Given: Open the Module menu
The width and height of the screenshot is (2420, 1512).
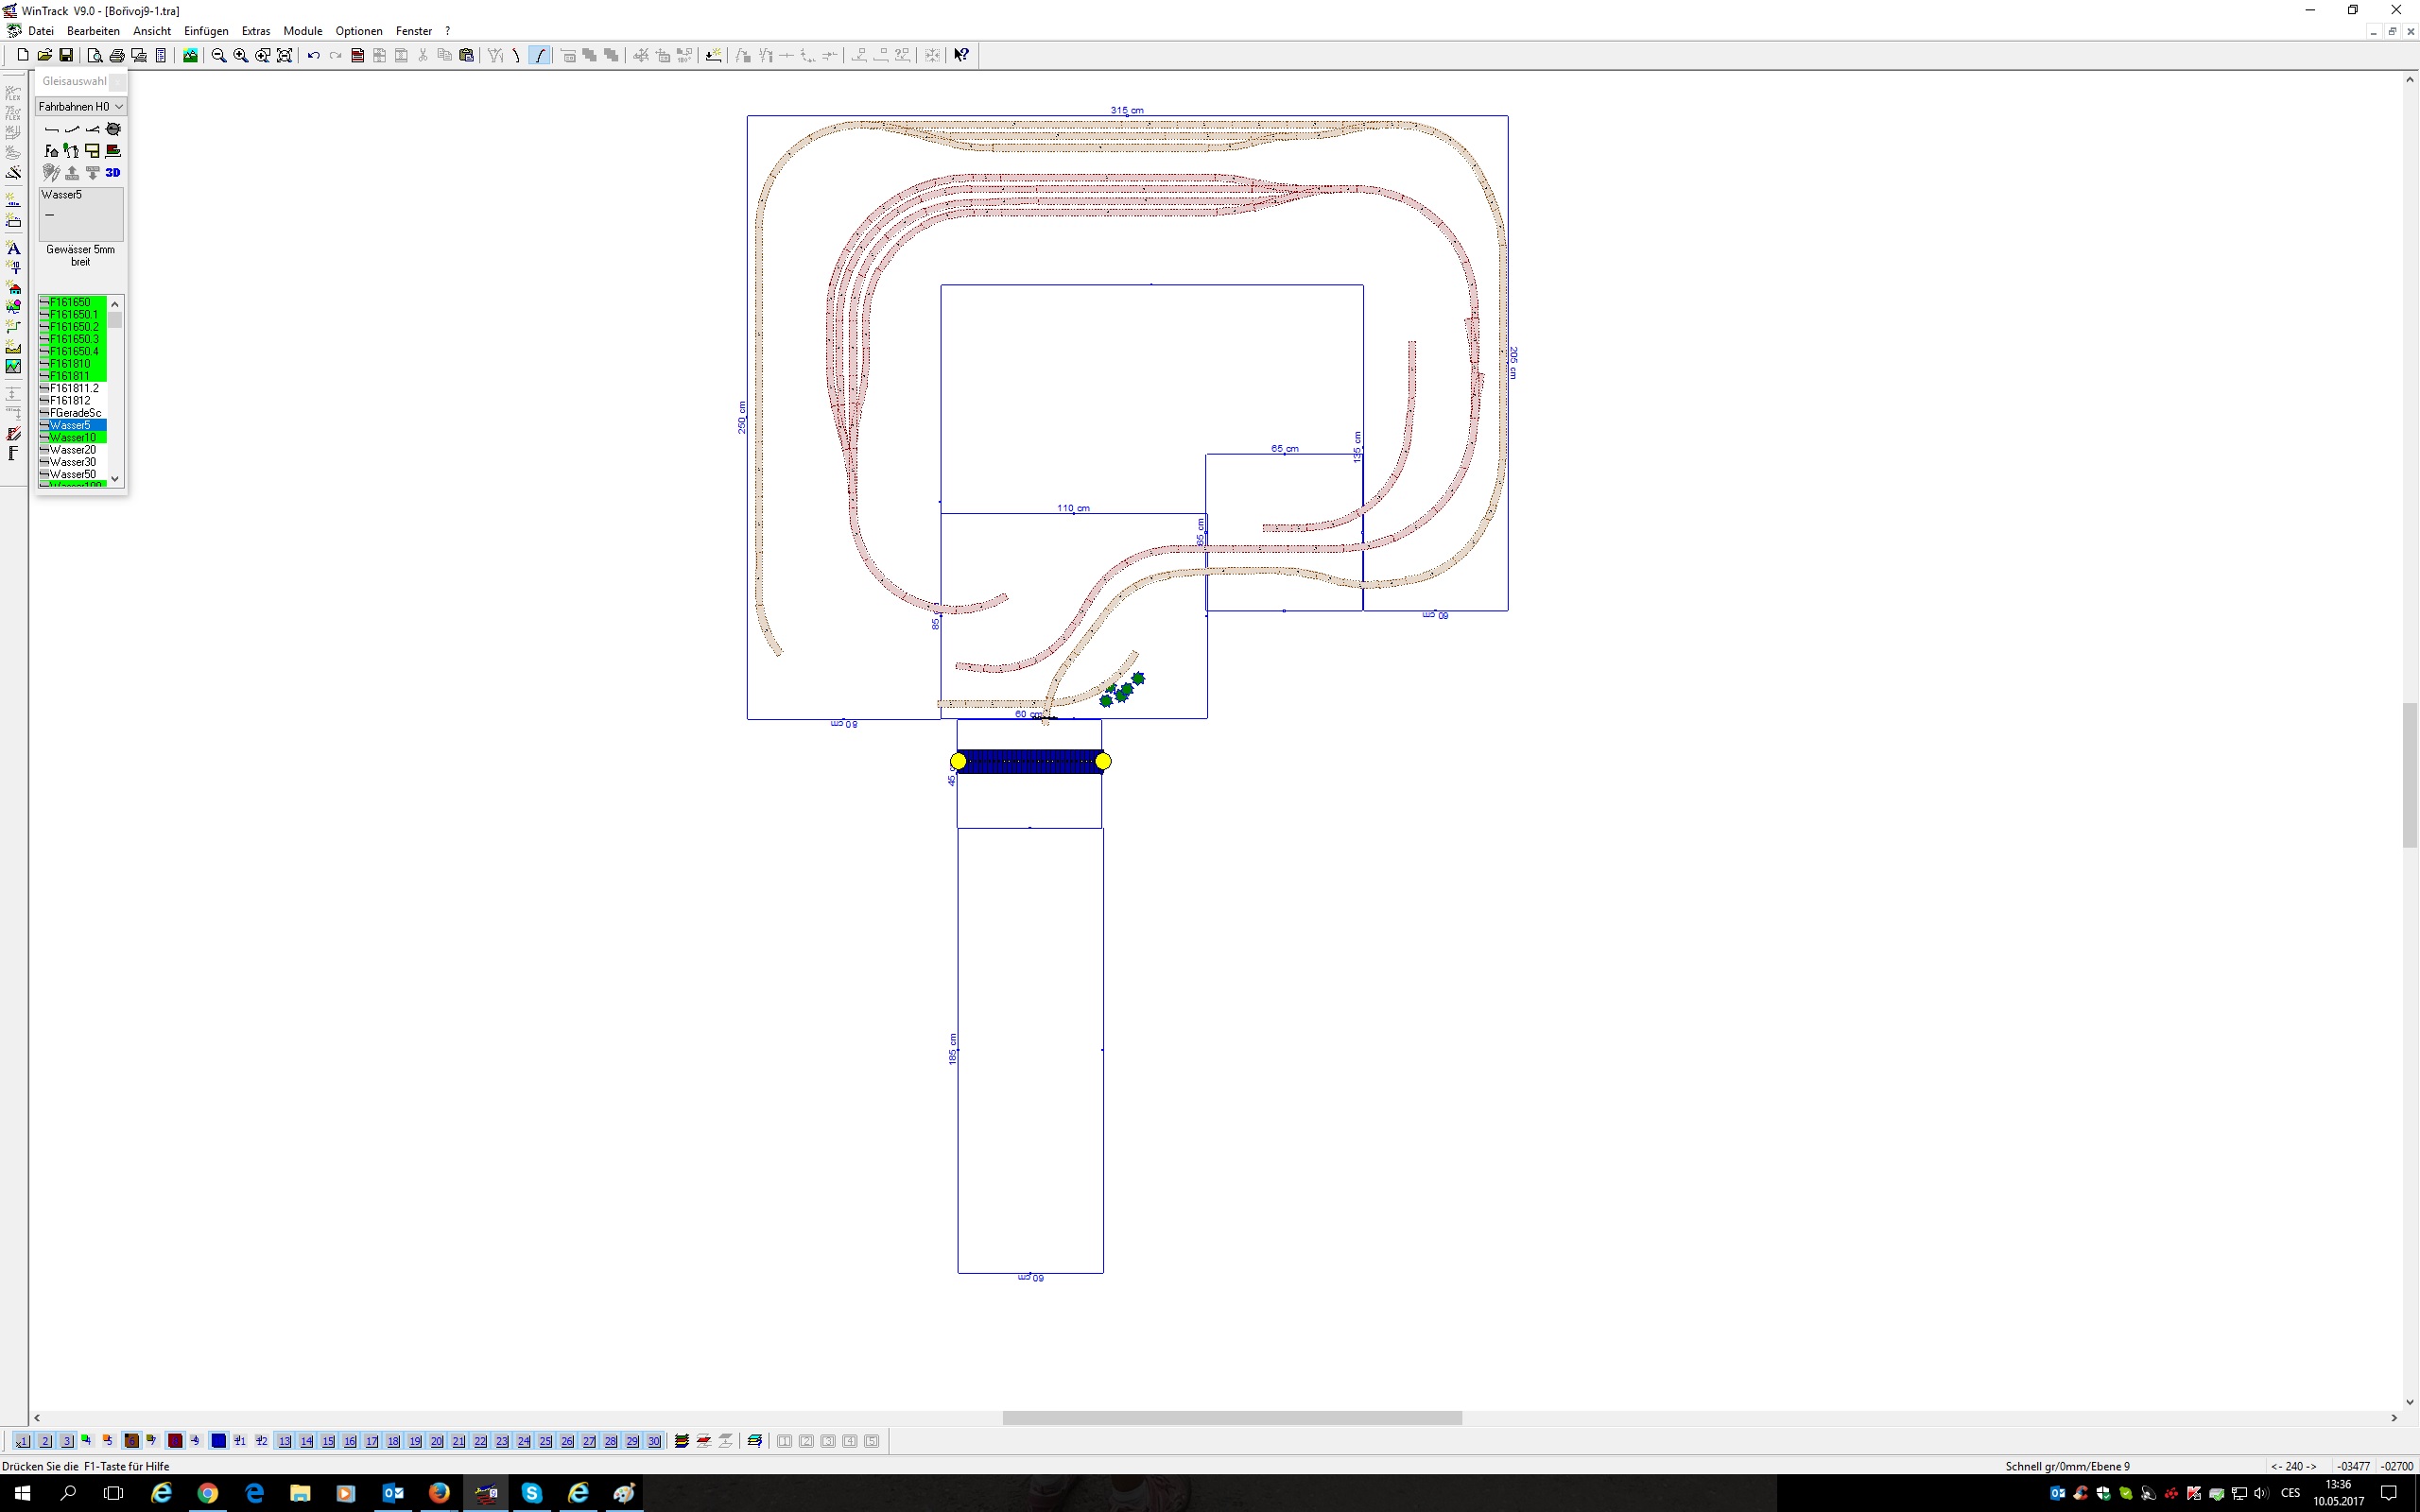Looking at the screenshot, I should (x=302, y=31).
